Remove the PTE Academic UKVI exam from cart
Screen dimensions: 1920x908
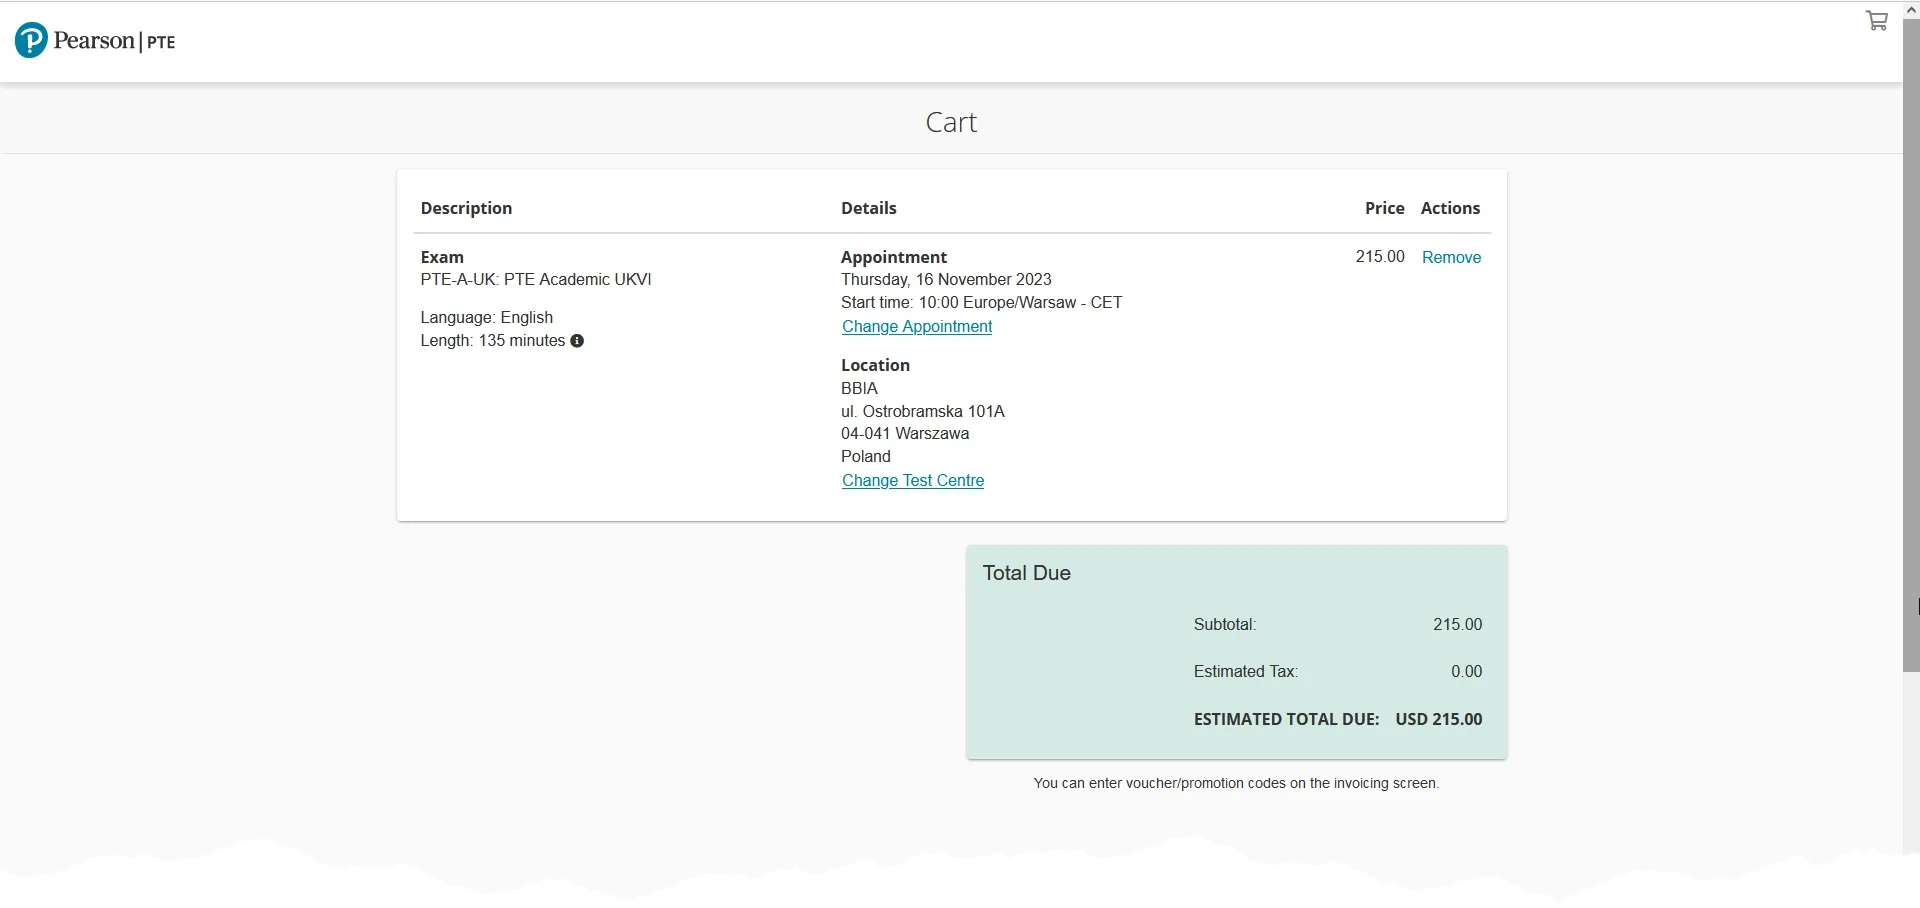coord(1451,258)
